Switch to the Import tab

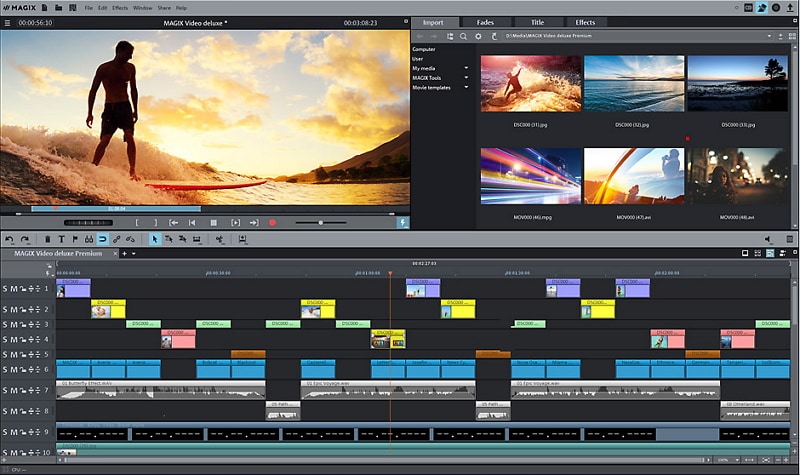click(x=433, y=22)
